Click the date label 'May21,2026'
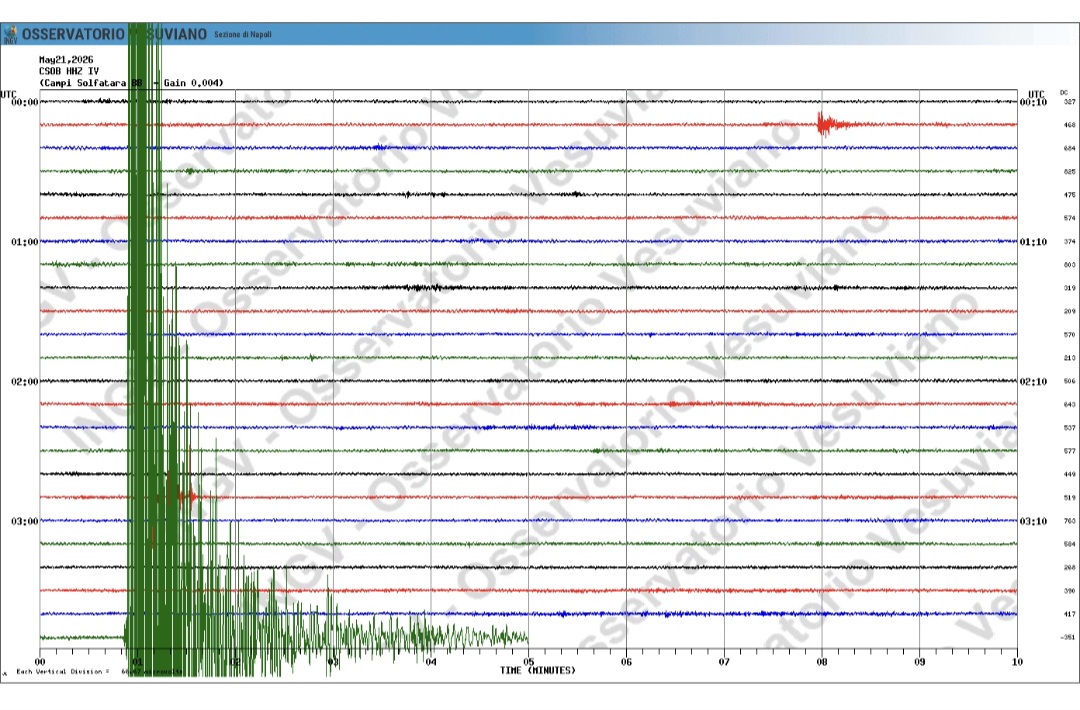Screen dimensions: 1080x710 (x=66, y=60)
